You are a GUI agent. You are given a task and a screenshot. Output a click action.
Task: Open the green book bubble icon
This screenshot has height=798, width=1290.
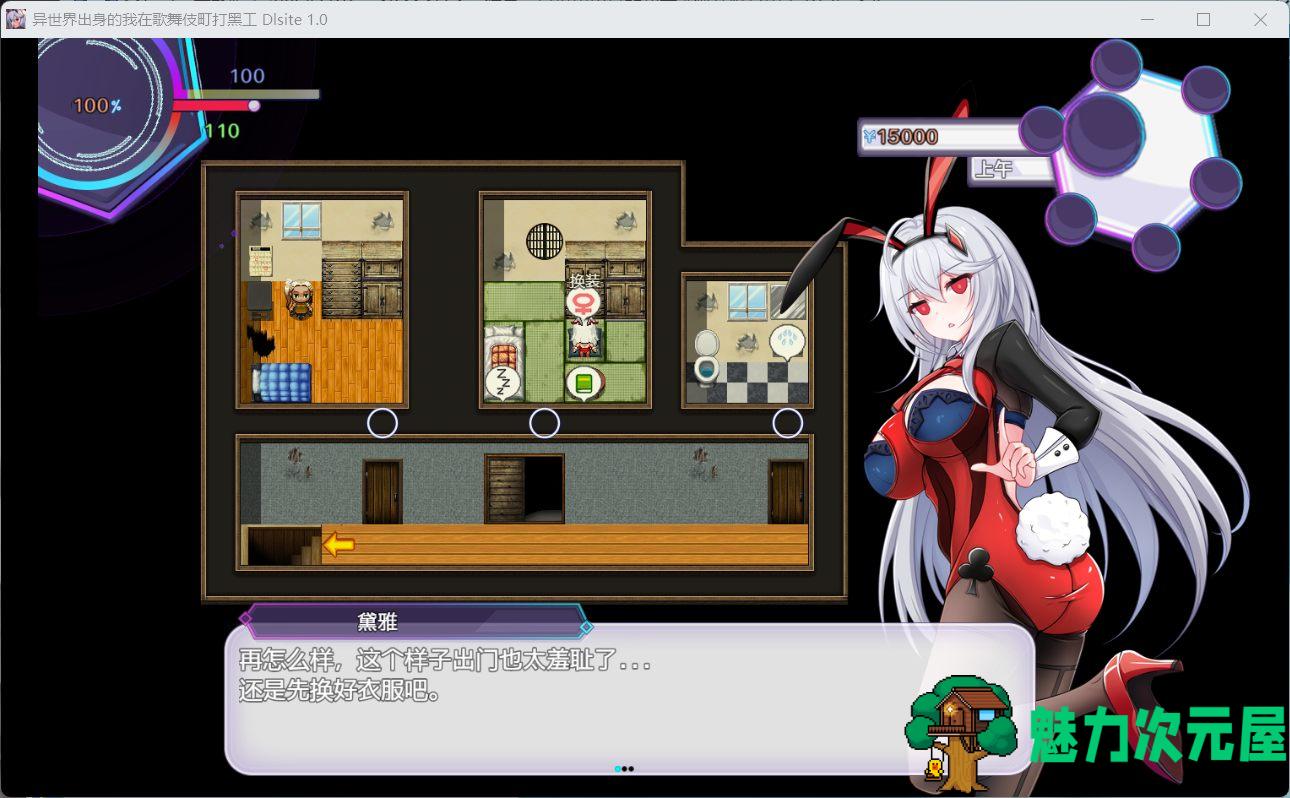[x=584, y=382]
